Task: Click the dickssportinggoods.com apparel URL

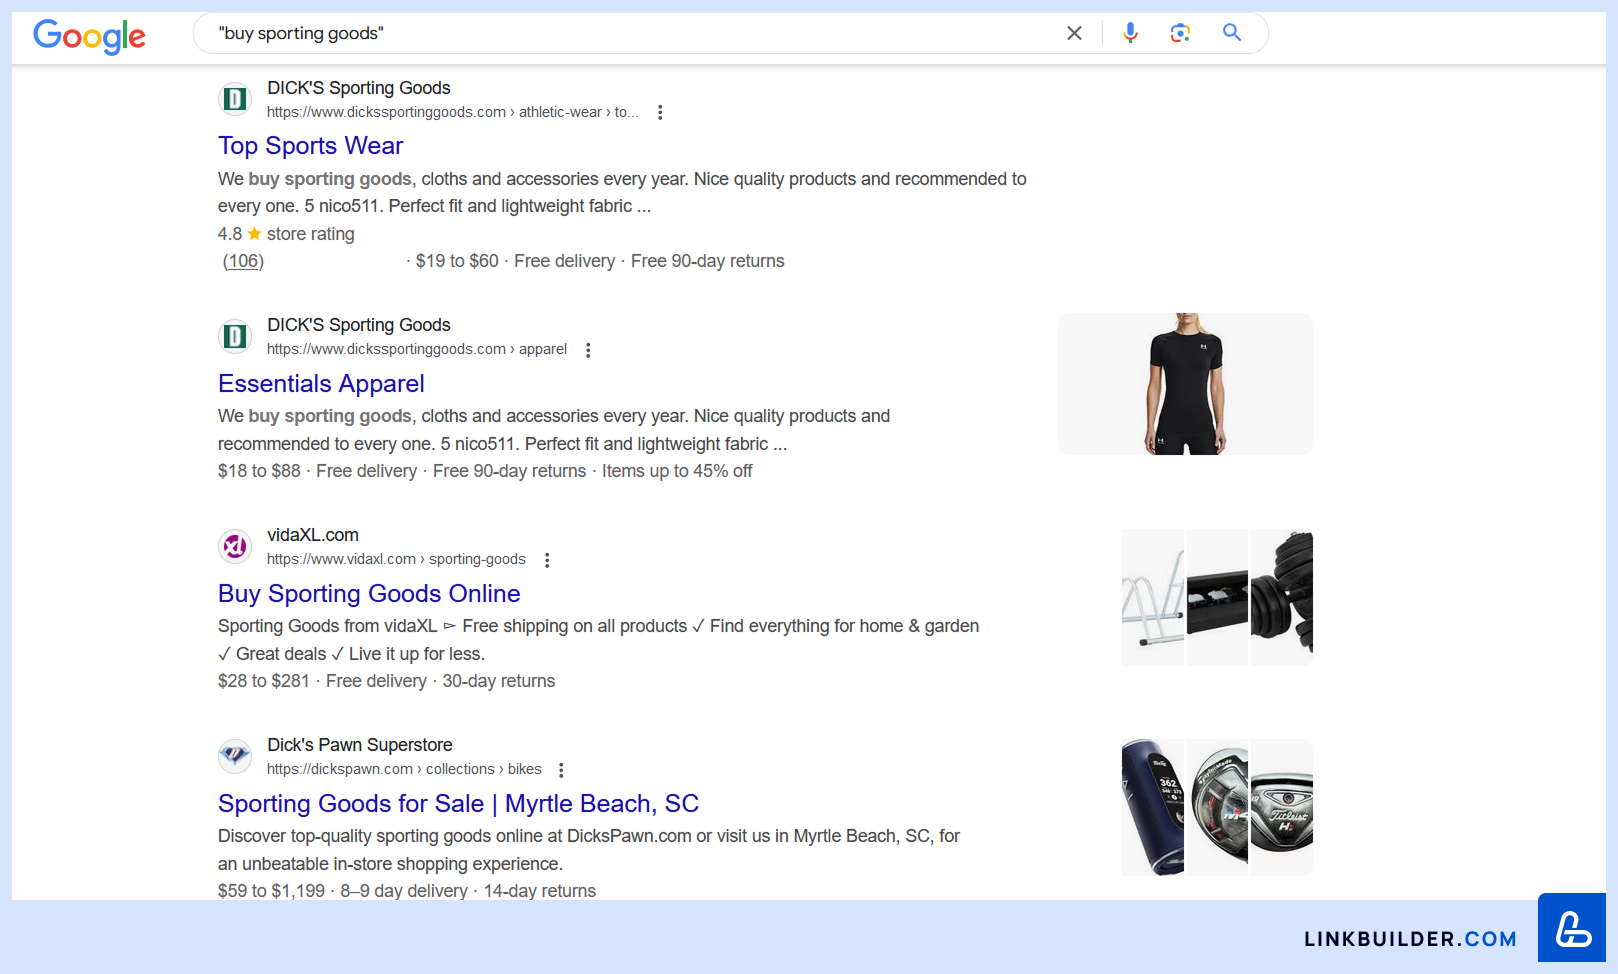Action: [417, 349]
